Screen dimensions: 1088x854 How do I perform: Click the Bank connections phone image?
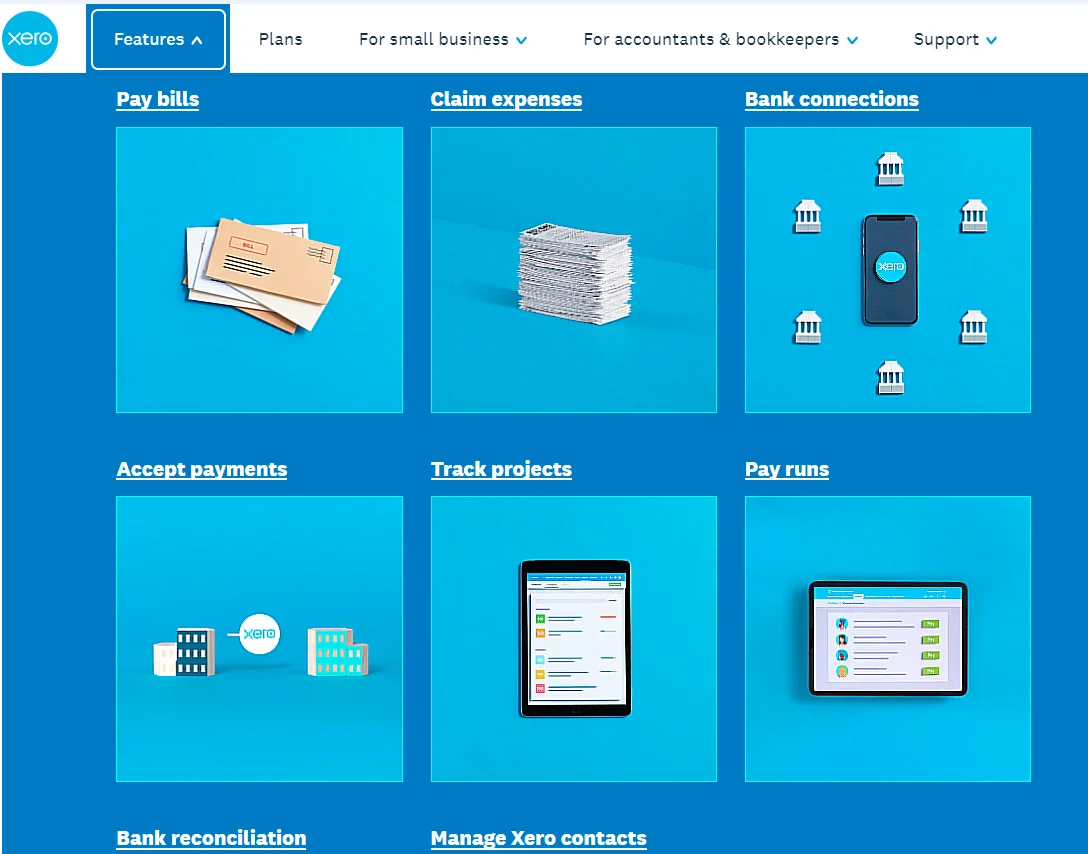point(887,270)
